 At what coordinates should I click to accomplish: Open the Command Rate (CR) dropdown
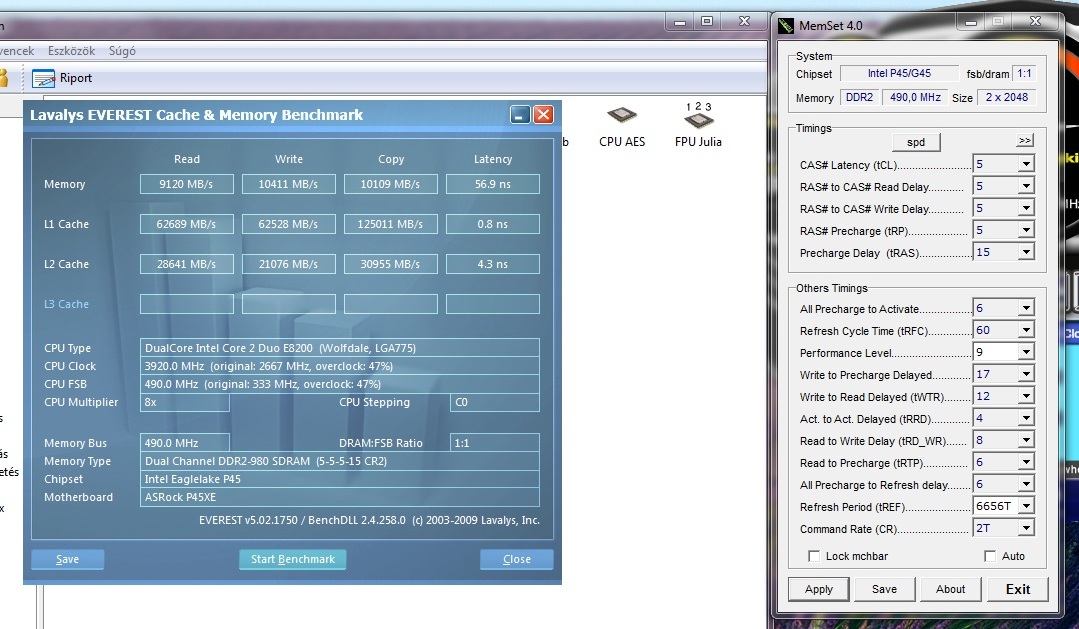click(x=1026, y=529)
